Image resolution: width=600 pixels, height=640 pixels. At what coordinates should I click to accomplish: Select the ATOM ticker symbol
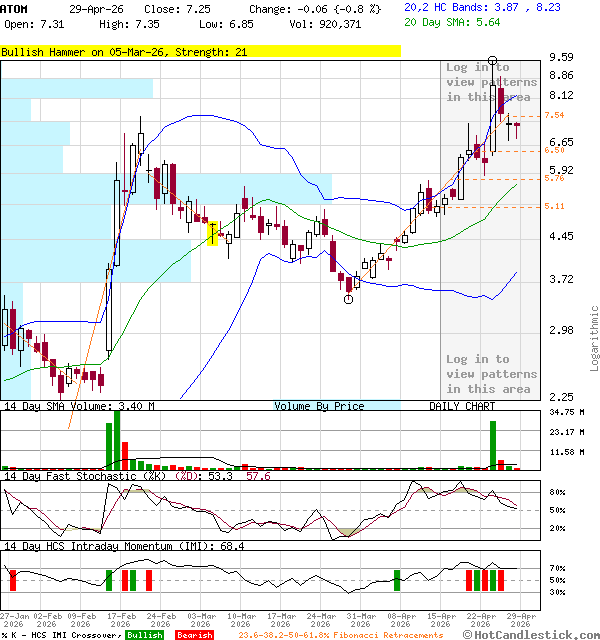click(x=15, y=8)
